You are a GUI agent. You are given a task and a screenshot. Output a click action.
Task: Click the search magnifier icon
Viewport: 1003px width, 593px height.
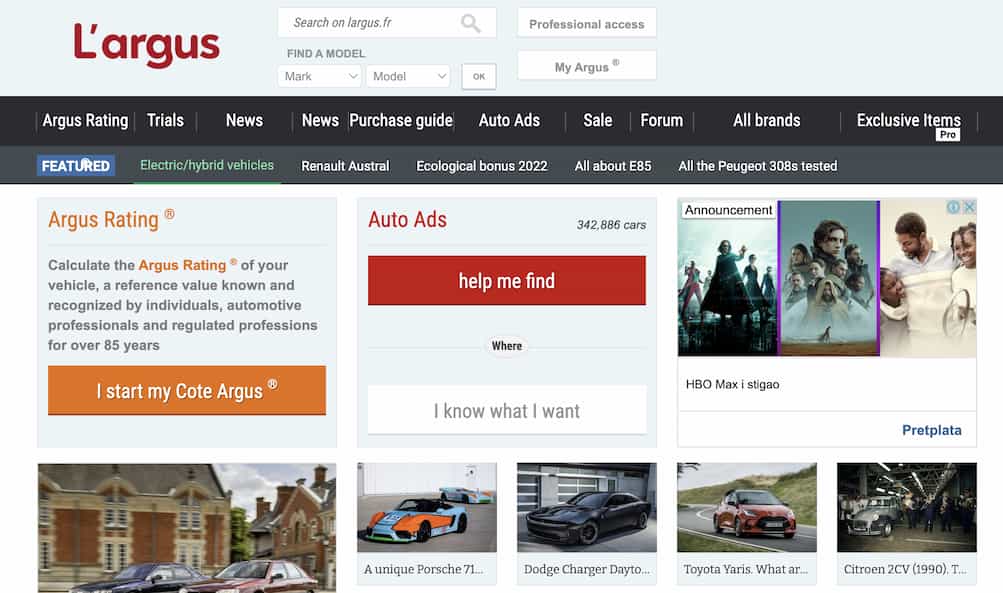(470, 23)
